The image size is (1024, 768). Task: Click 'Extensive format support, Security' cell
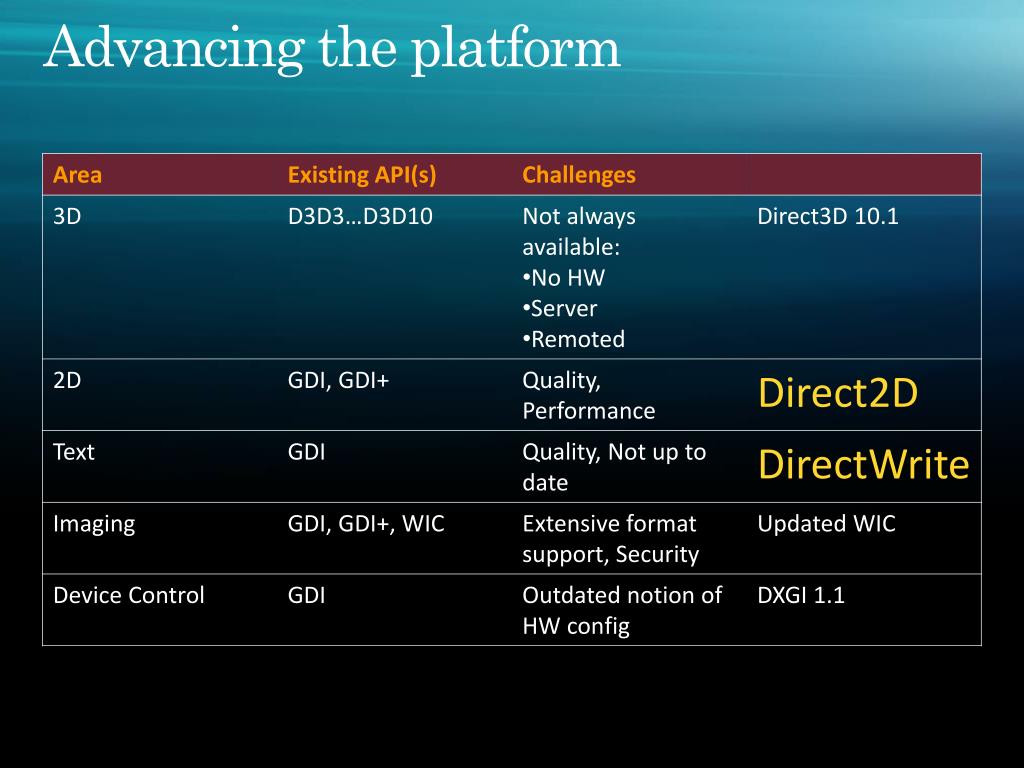tap(611, 539)
